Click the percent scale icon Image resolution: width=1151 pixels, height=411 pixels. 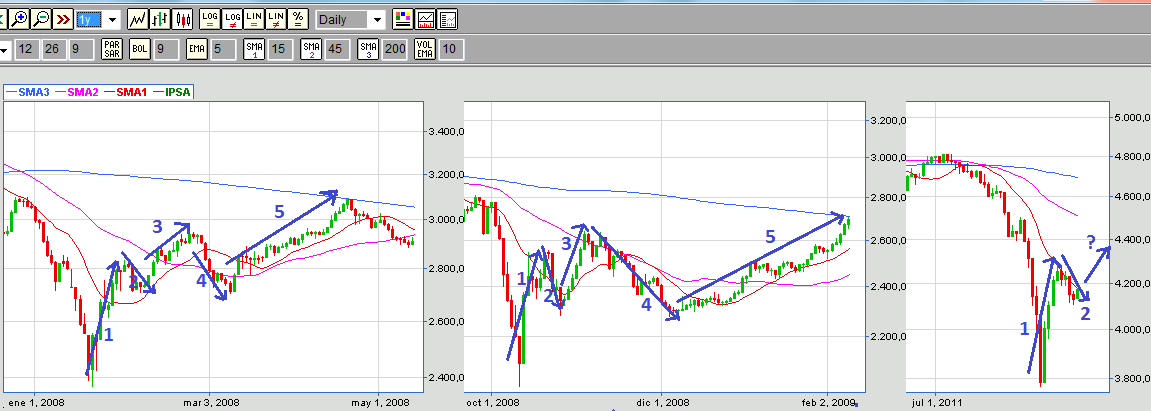pyautogui.click(x=298, y=19)
